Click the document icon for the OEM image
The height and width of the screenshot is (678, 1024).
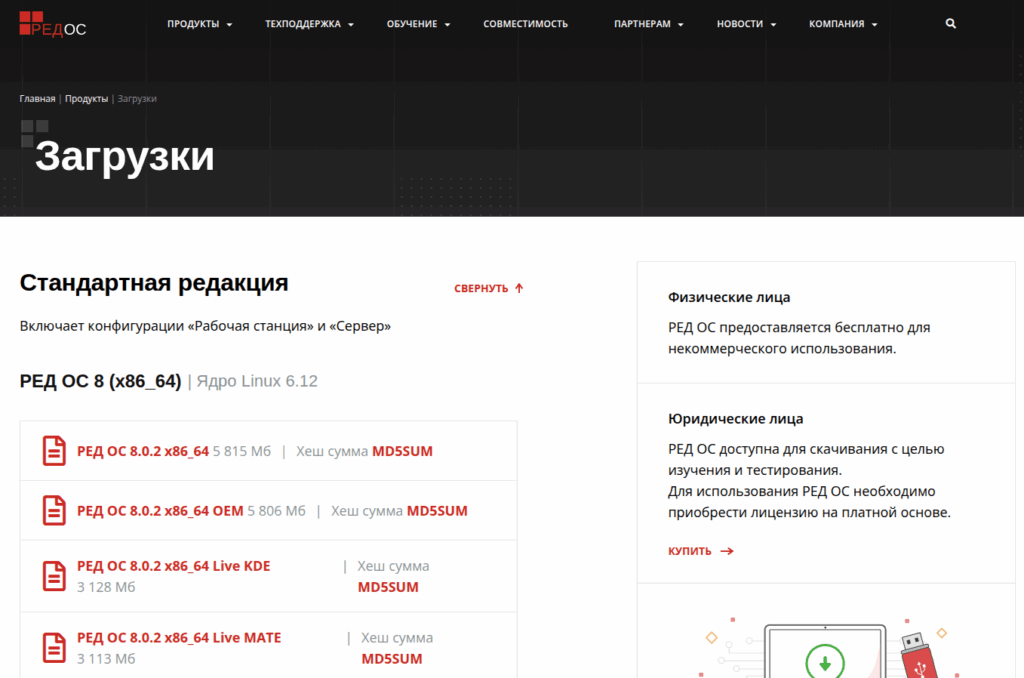click(56, 510)
